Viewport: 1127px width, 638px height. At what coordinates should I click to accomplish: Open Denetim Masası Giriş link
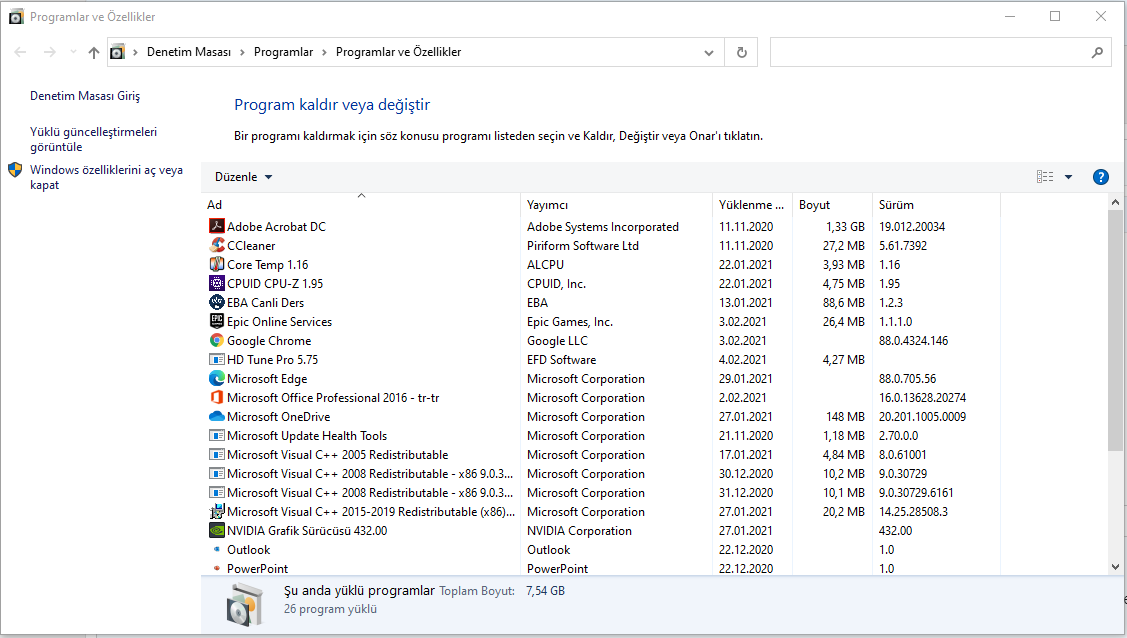pyautogui.click(x=85, y=97)
